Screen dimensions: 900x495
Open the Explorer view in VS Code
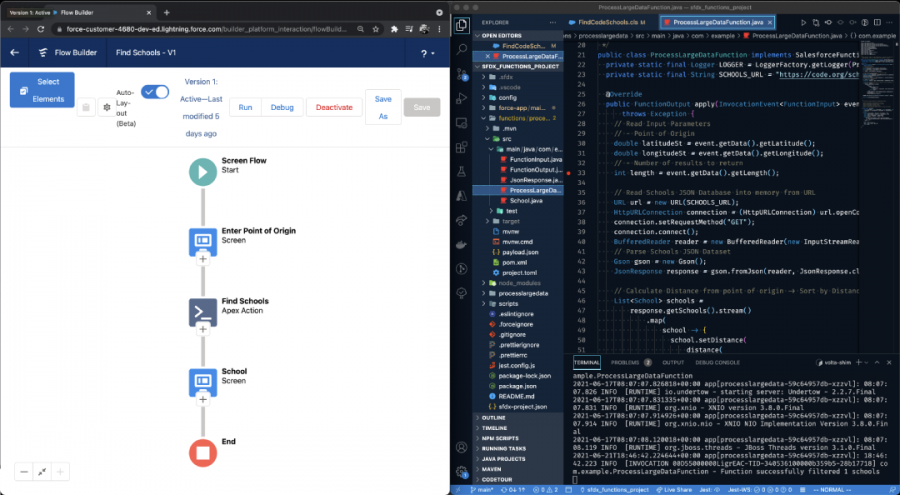pos(461,26)
